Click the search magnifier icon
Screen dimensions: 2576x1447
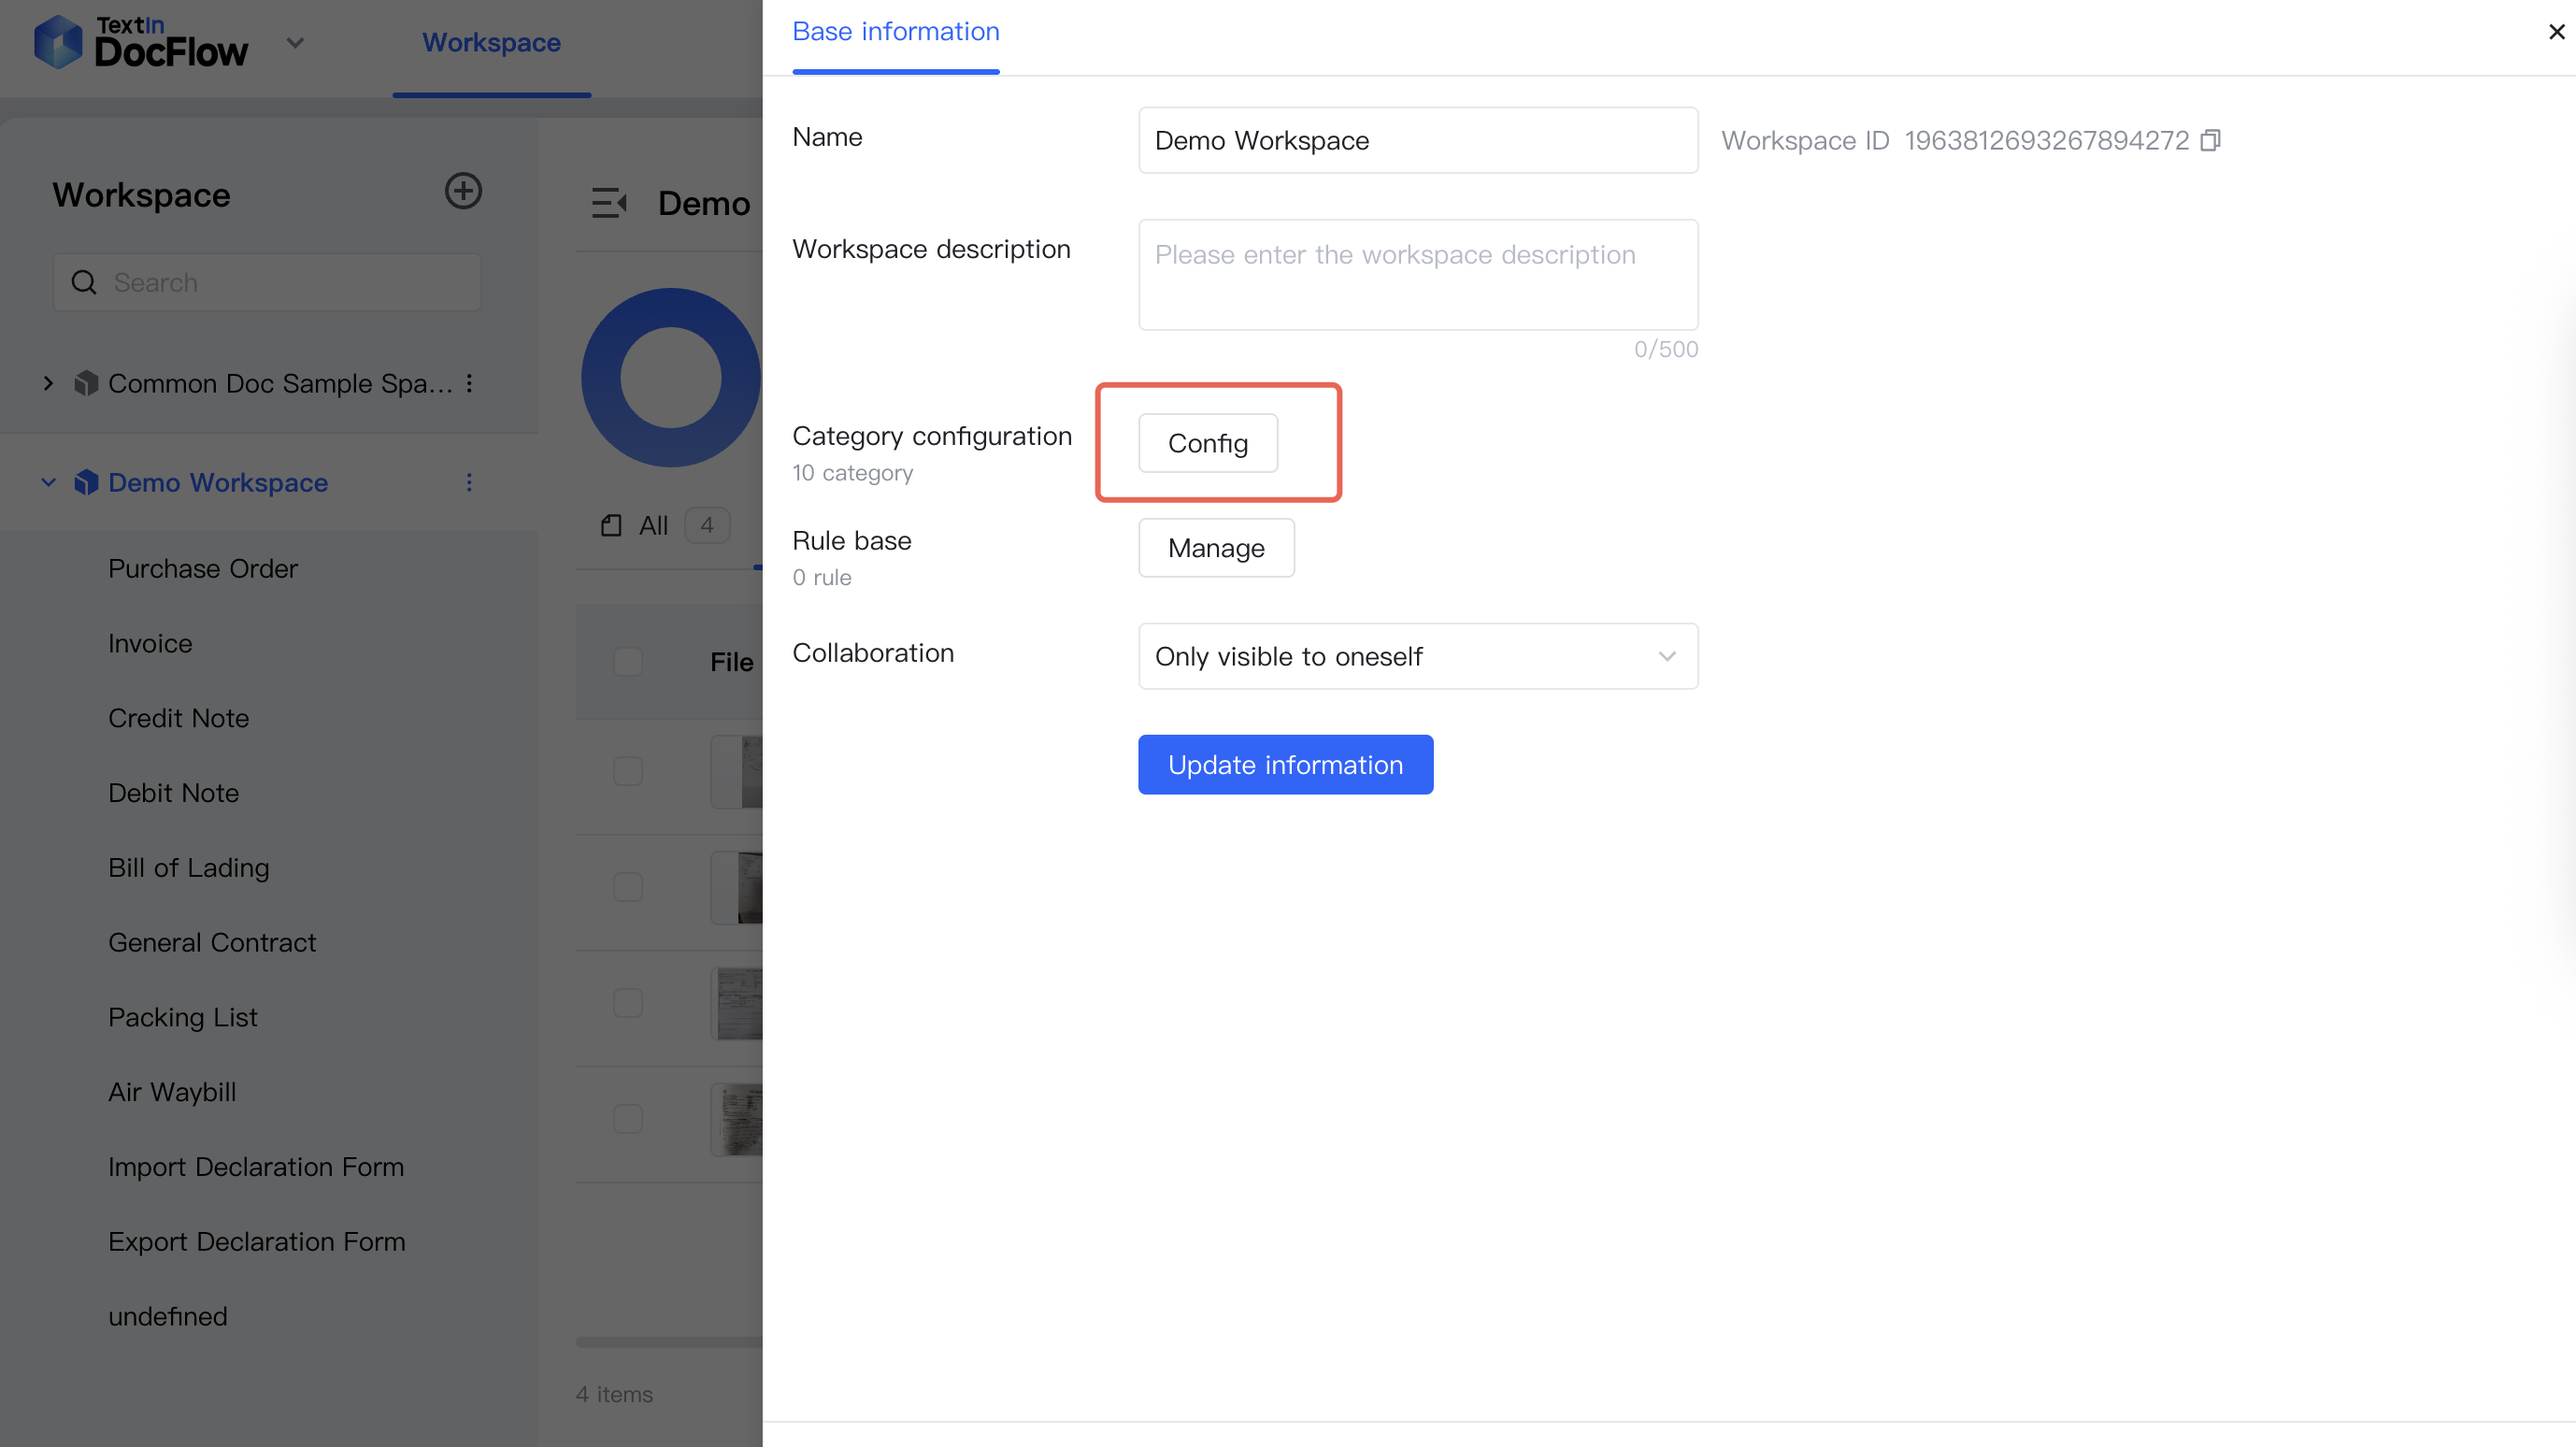[x=84, y=283]
